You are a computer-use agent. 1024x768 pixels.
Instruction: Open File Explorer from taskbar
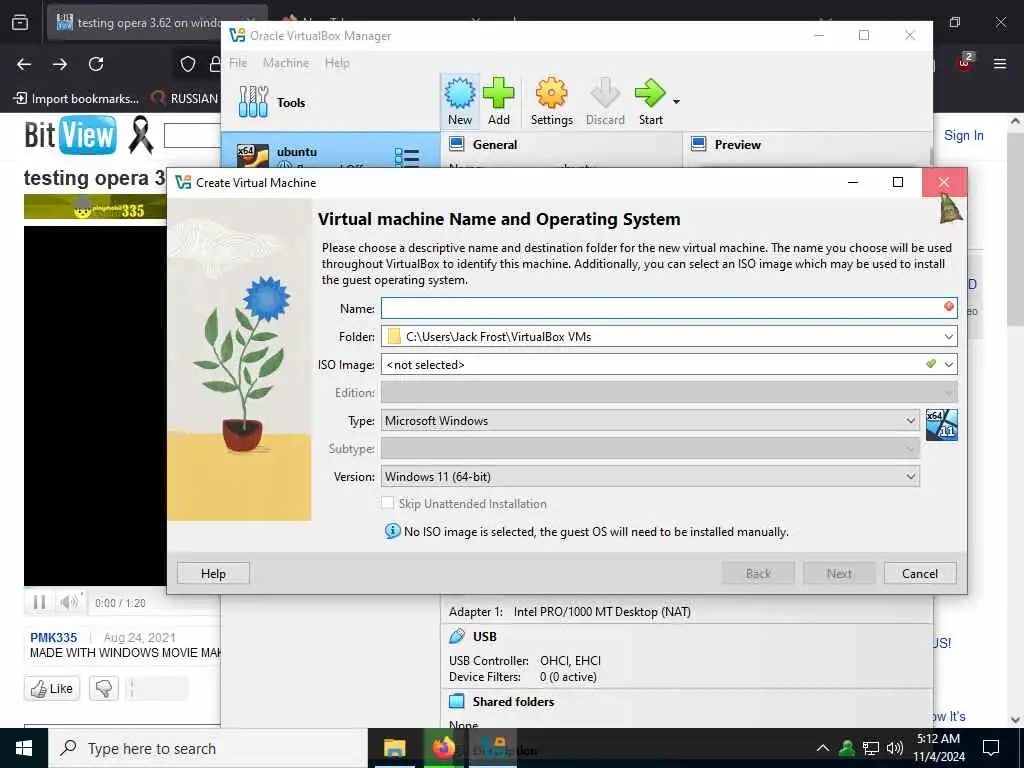394,748
